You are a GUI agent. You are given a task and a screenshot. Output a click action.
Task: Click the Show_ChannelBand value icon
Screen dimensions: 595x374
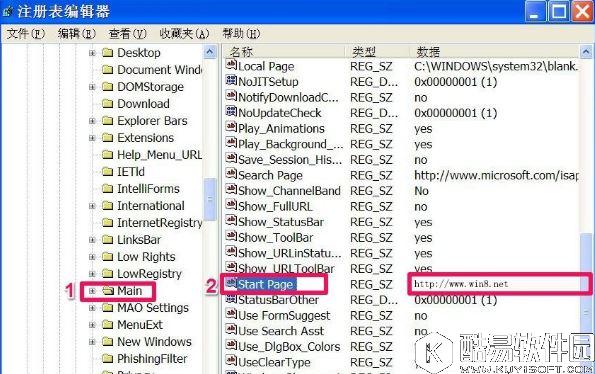pyautogui.click(x=231, y=189)
